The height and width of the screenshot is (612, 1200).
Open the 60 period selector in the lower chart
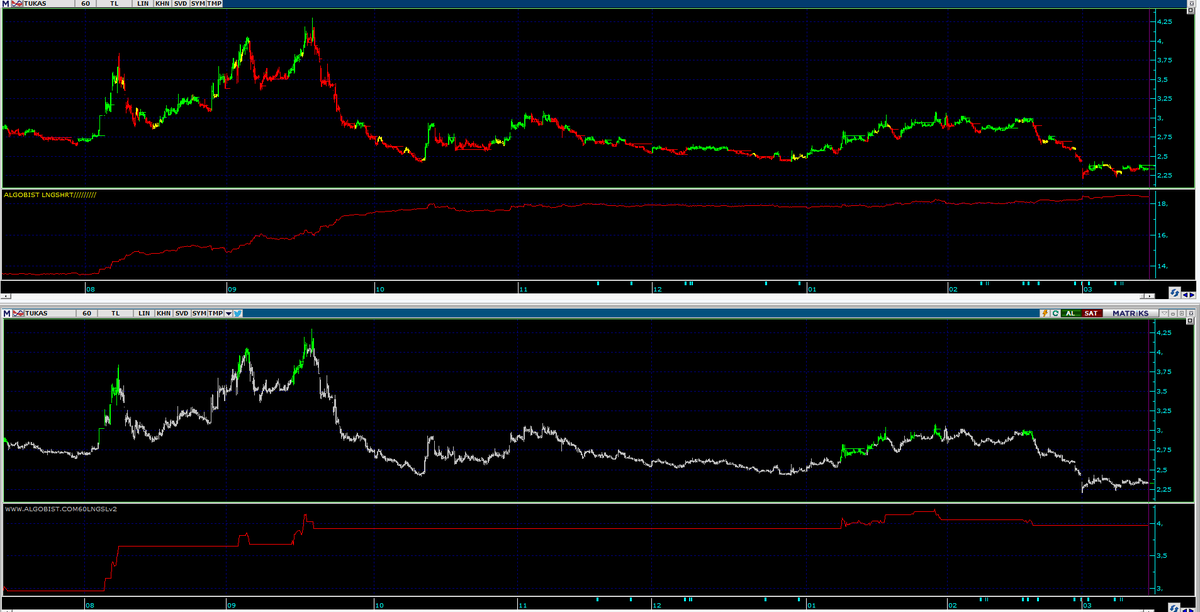pos(87,313)
